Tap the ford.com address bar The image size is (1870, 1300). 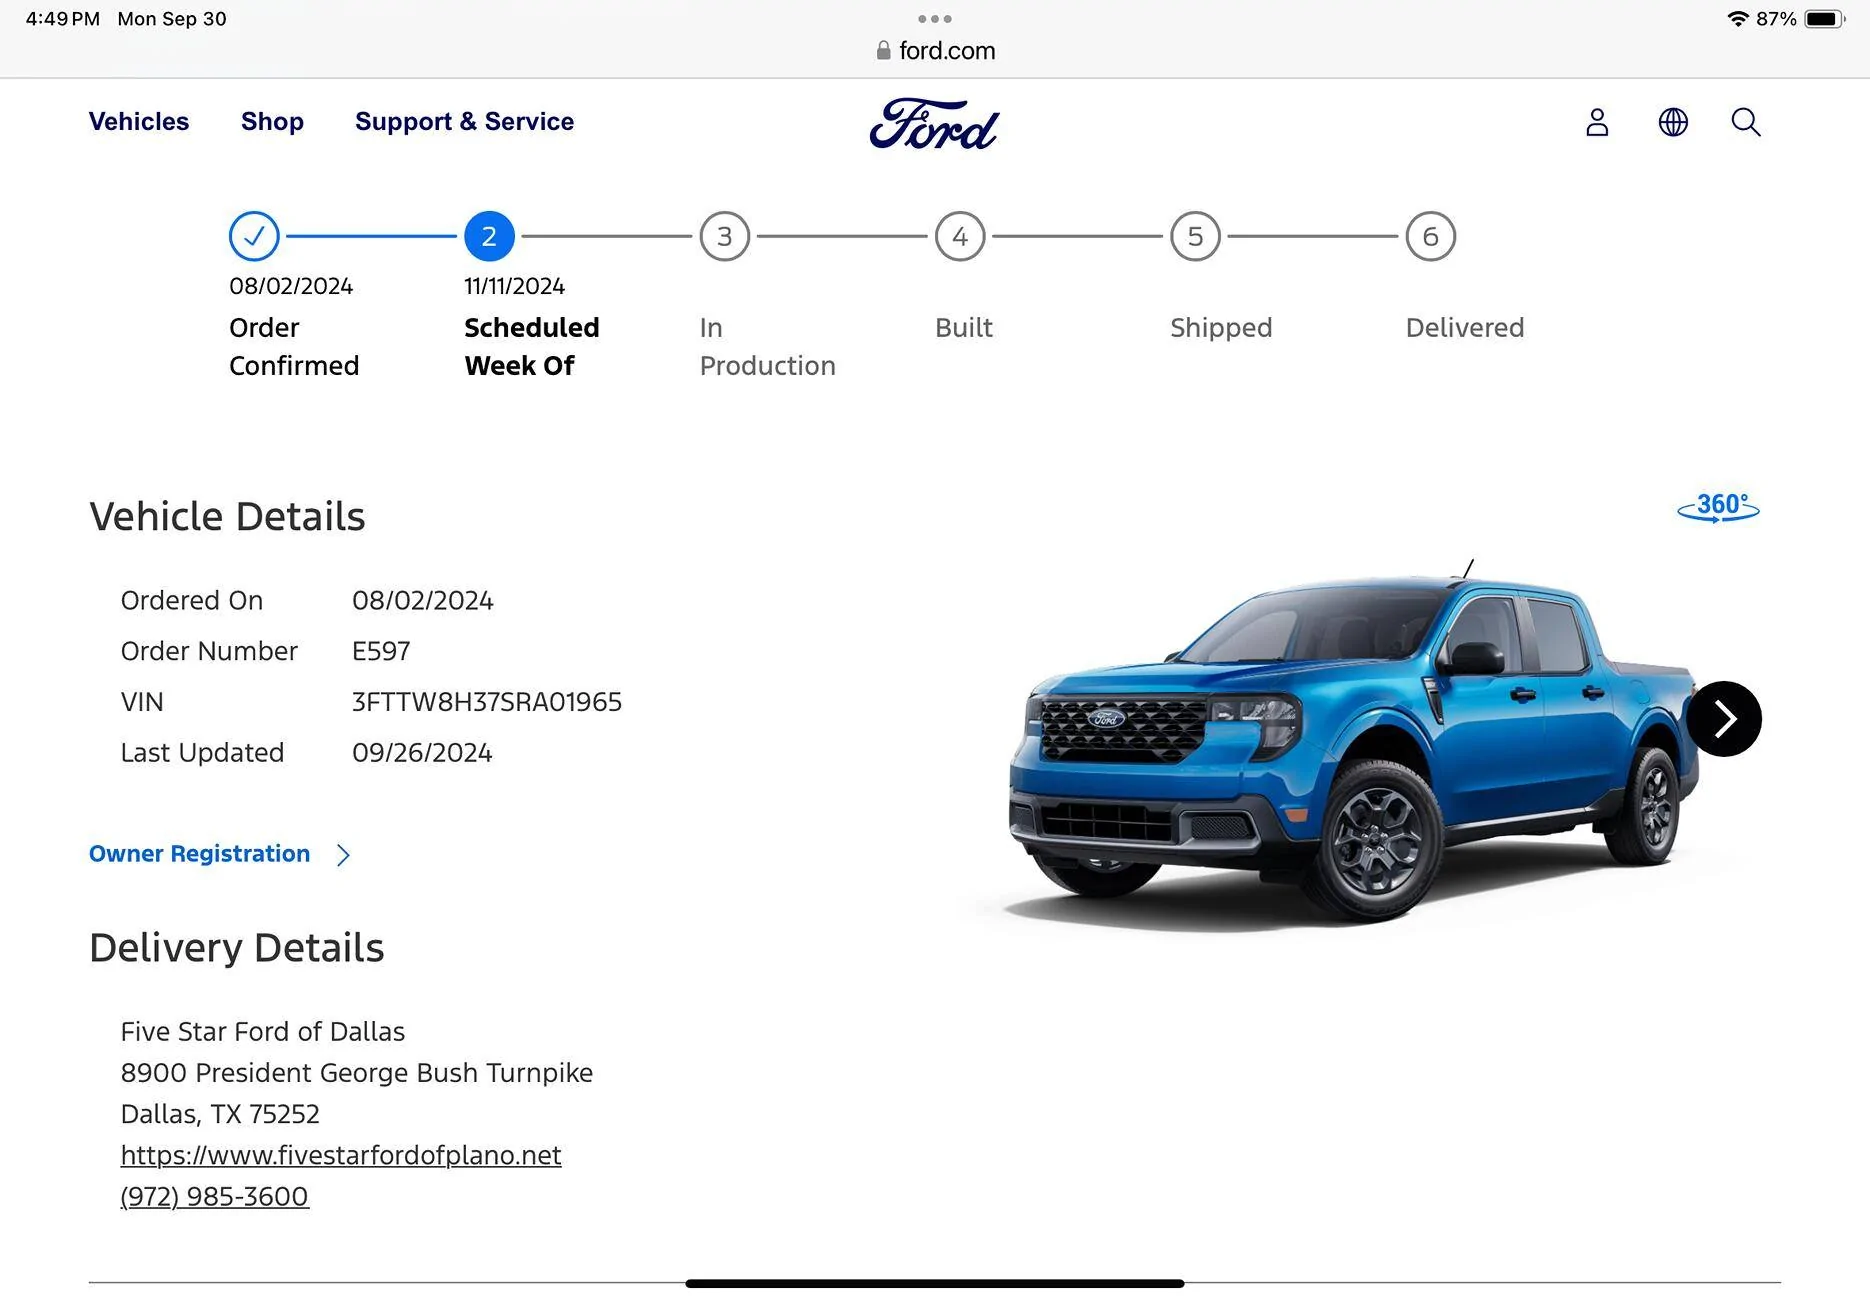(x=935, y=50)
